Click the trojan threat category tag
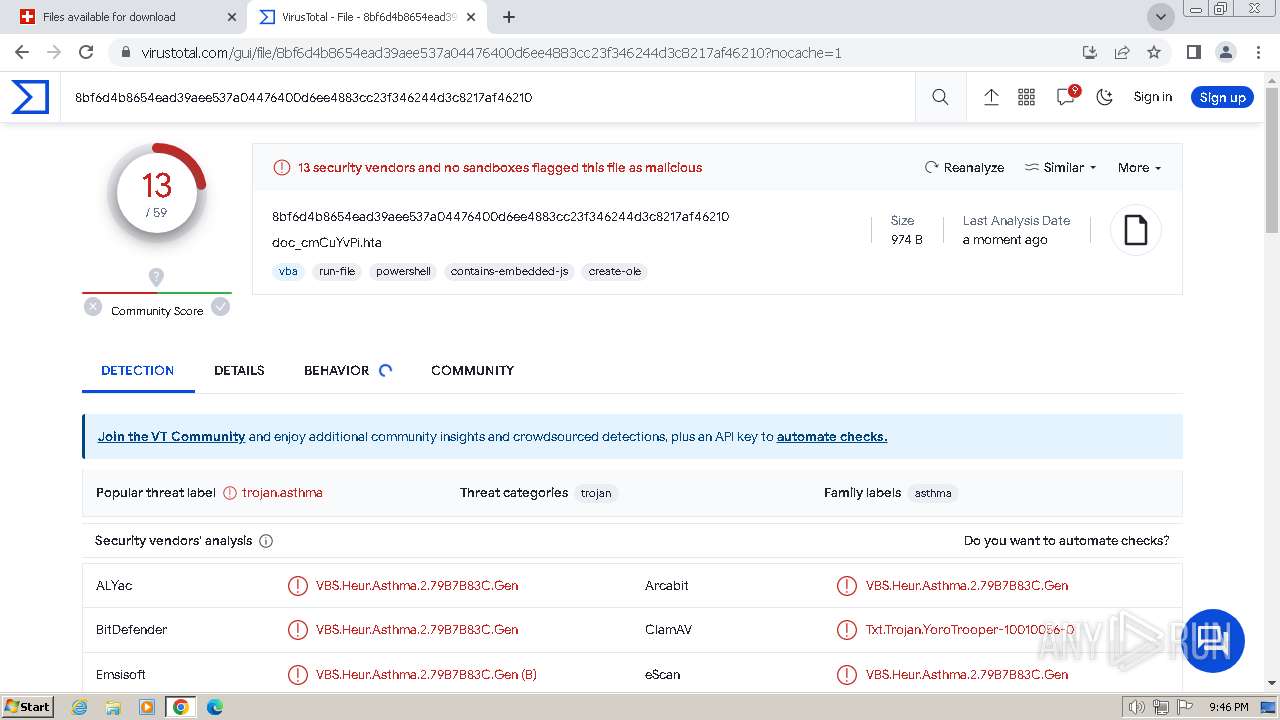 596,493
